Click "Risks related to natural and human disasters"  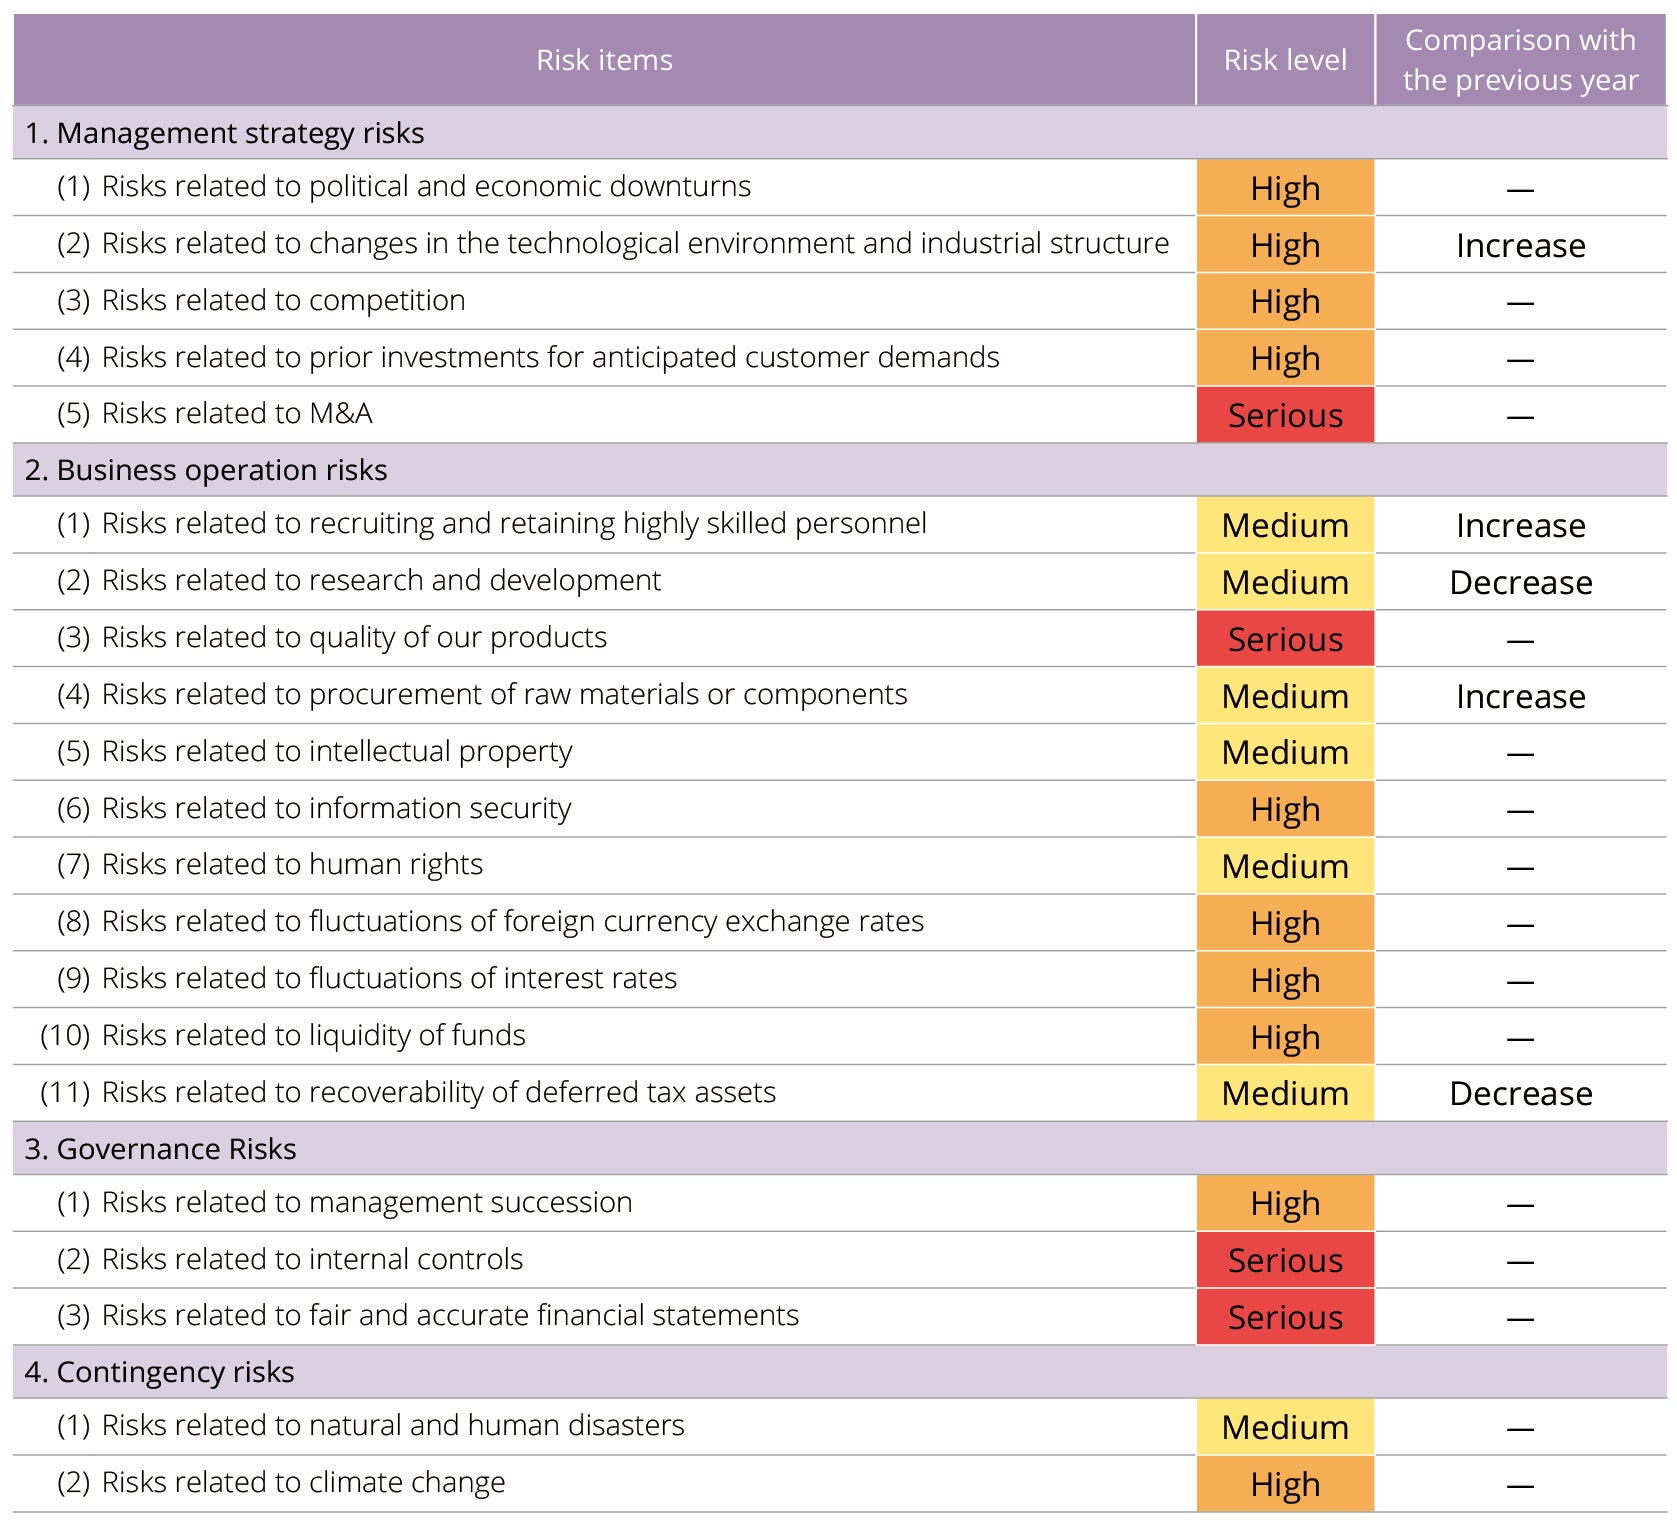(393, 1425)
